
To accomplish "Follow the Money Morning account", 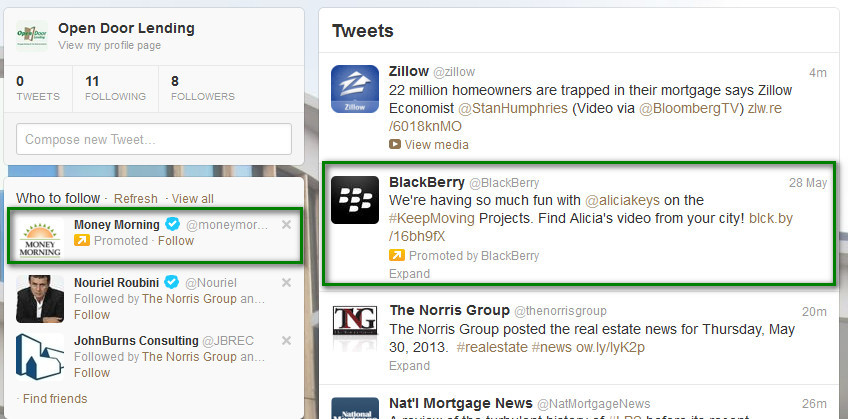I will [176, 241].
